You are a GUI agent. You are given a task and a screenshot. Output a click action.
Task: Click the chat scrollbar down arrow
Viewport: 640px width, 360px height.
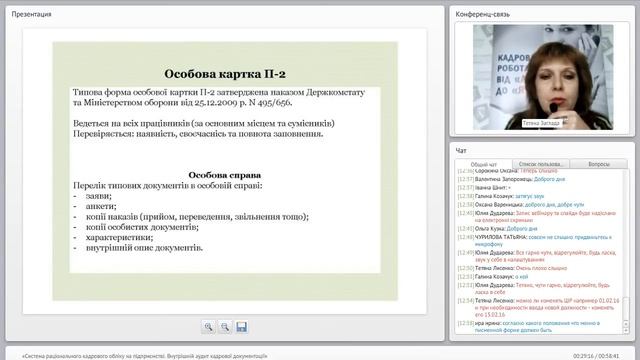click(x=626, y=330)
